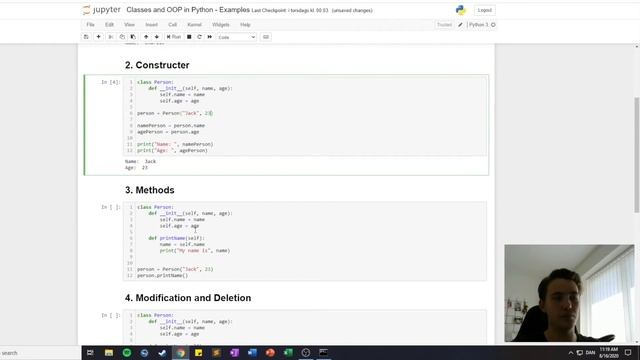Open OneNote from the taskbar

coord(234,353)
